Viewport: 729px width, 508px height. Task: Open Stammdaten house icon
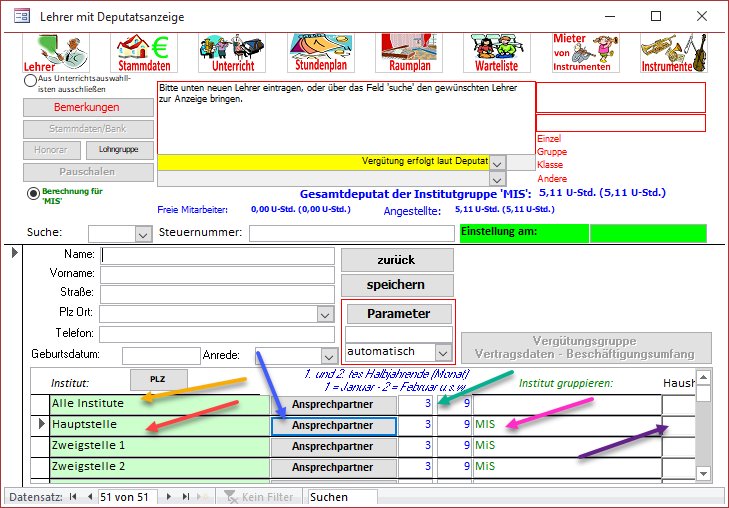pos(142,52)
